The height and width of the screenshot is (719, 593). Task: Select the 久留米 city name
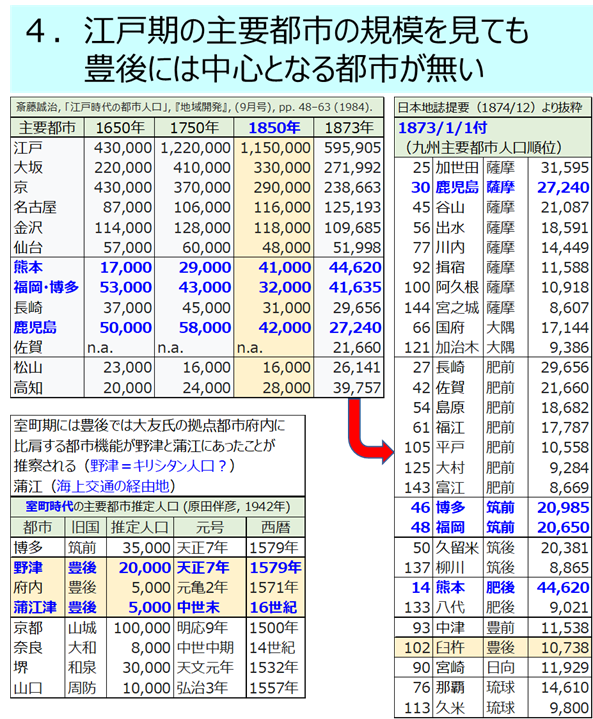click(x=457, y=548)
